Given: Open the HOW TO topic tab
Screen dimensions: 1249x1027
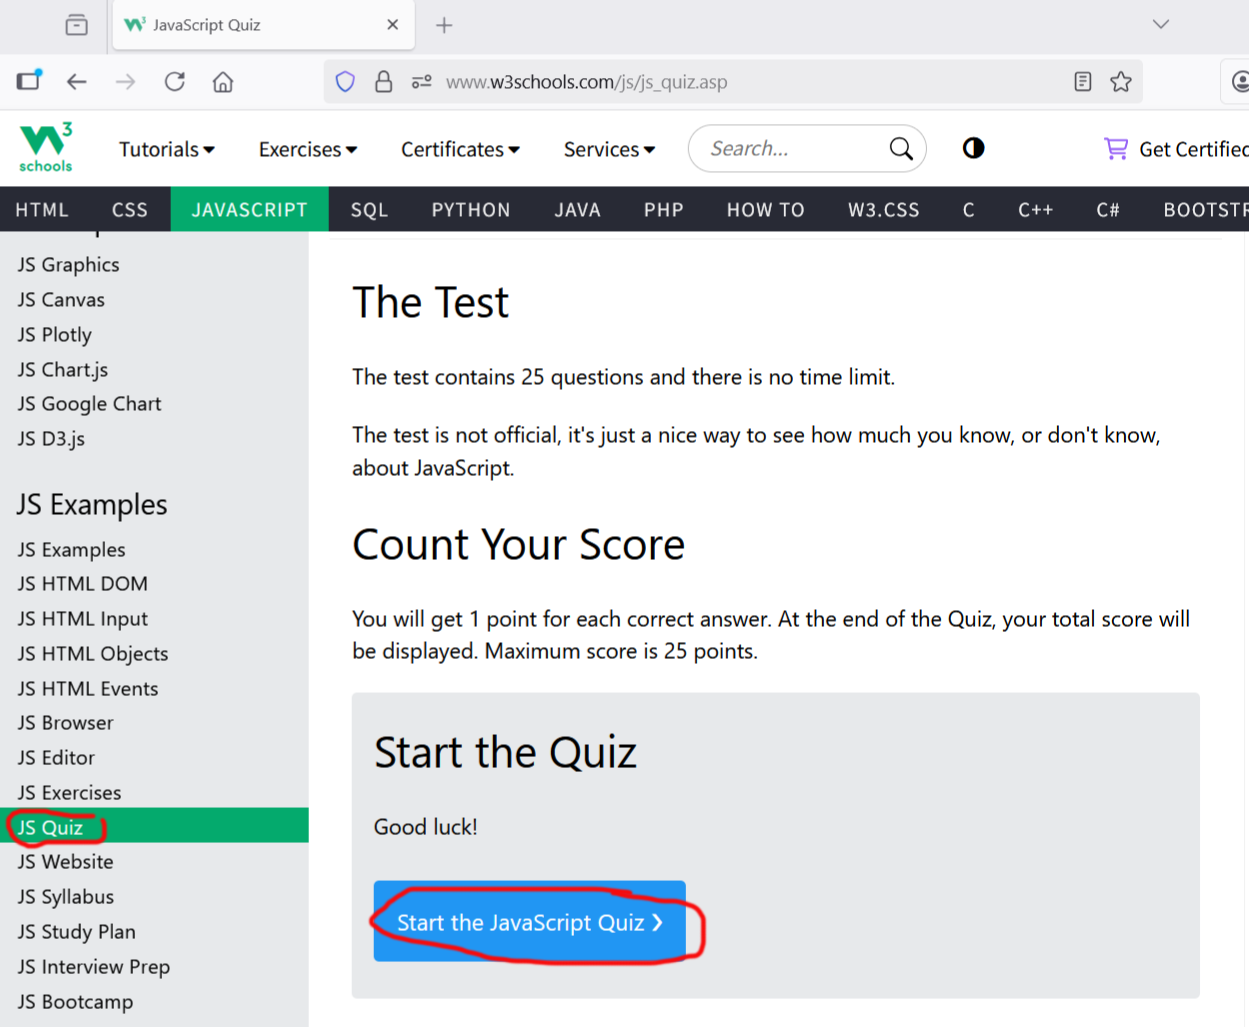Looking at the screenshot, I should [x=766, y=209].
